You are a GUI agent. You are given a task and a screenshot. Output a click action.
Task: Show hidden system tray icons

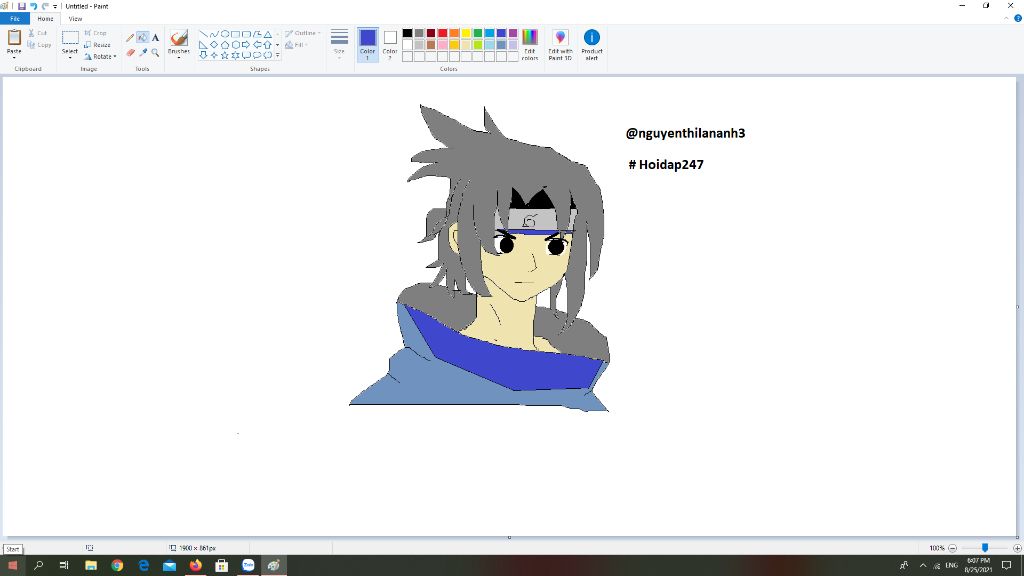pyautogui.click(x=923, y=566)
